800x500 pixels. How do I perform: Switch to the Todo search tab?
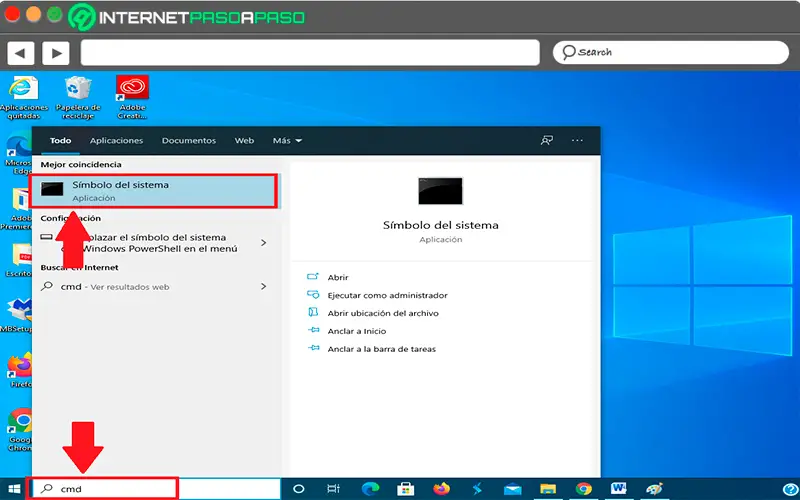coord(60,140)
